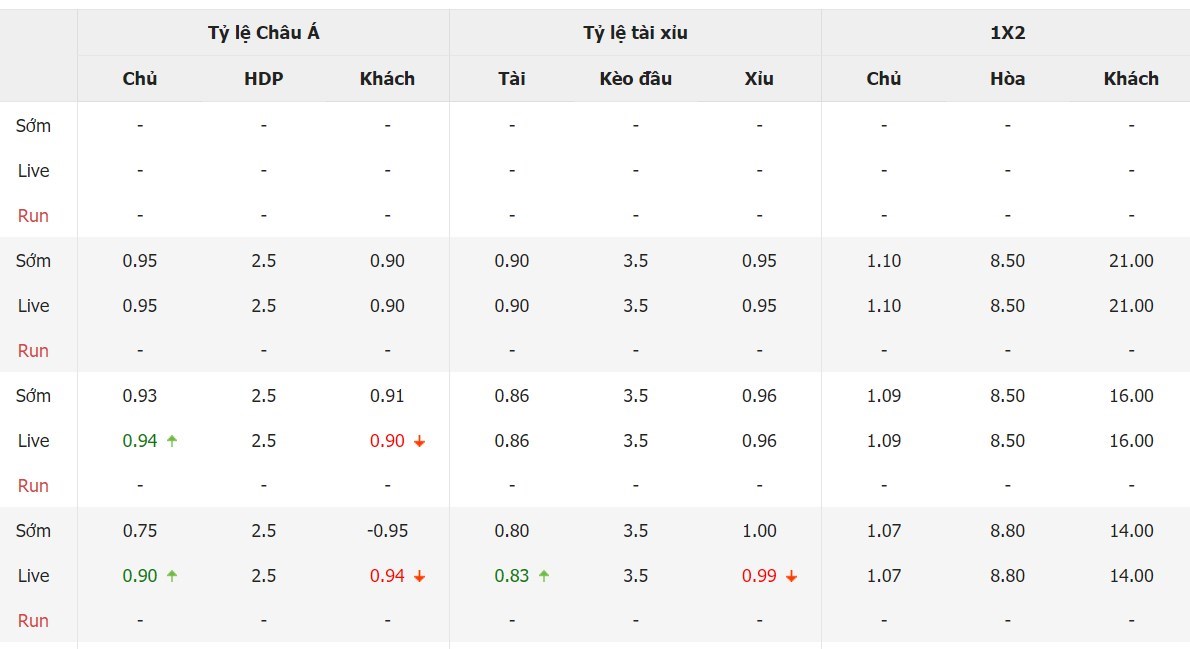This screenshot has width=1190, height=649.
Task: Click the Hòa column header
Action: pos(1007,78)
